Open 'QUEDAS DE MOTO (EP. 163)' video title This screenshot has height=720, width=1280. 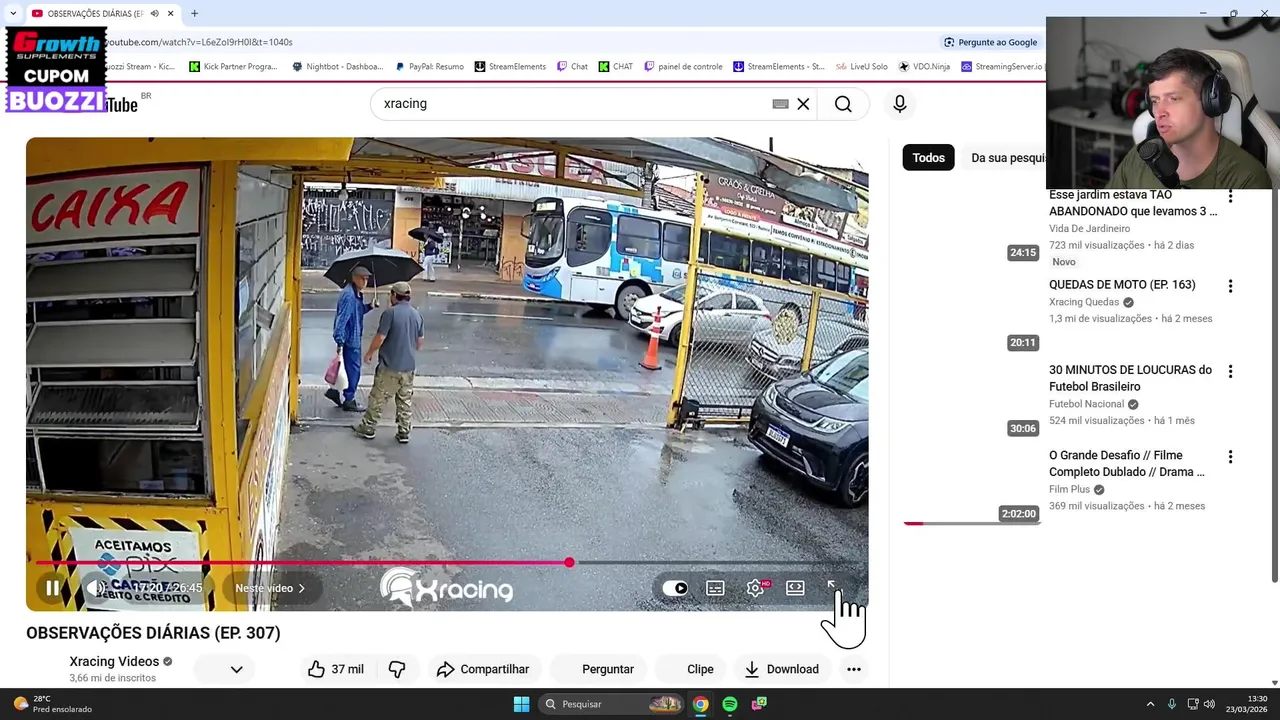[x=1122, y=285]
